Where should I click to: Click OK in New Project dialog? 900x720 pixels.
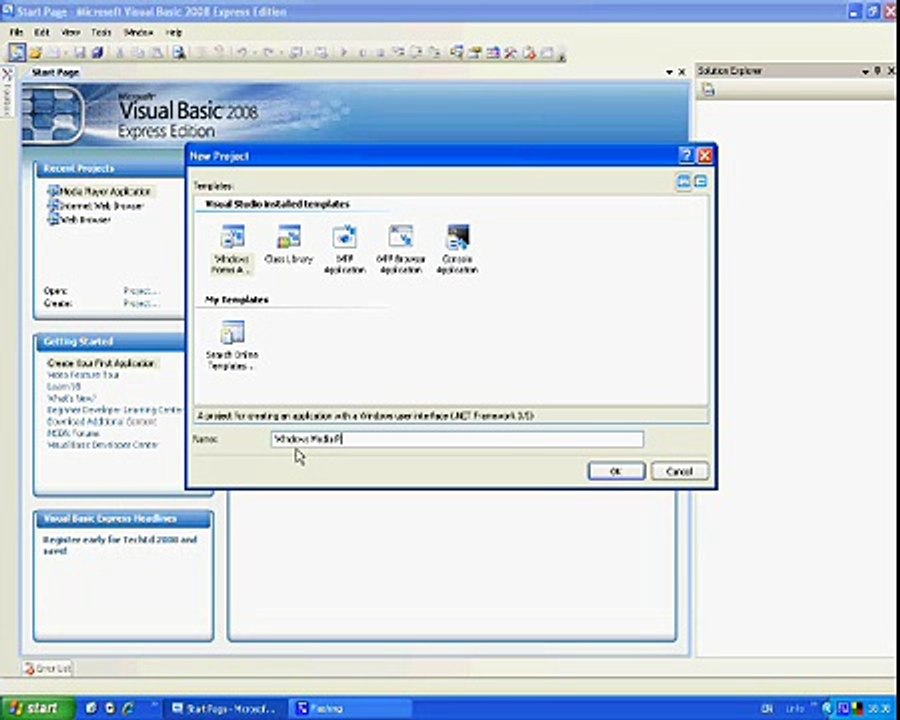pos(616,471)
